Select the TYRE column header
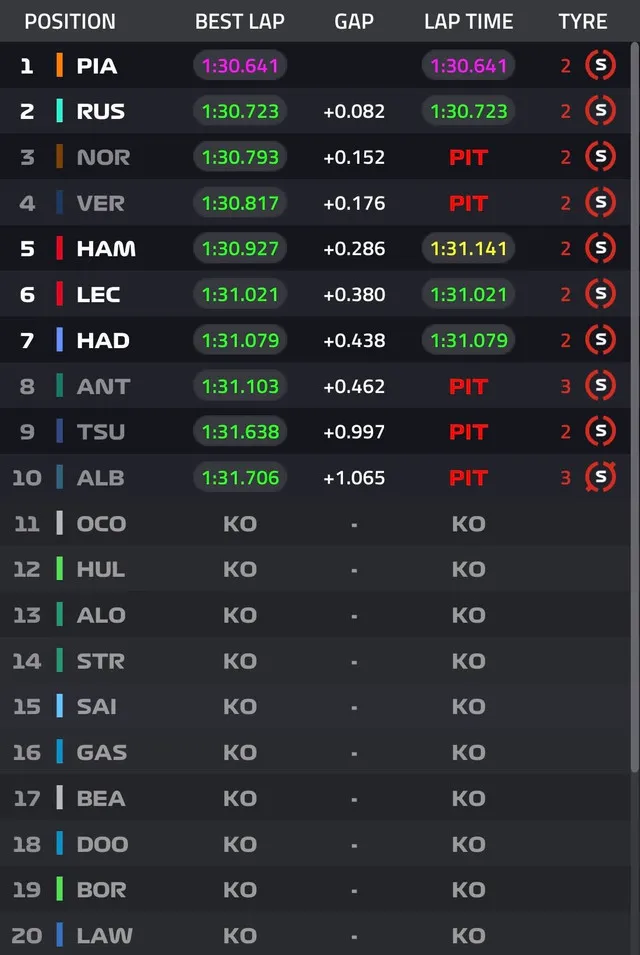The height and width of the screenshot is (955, 640). [x=583, y=22]
